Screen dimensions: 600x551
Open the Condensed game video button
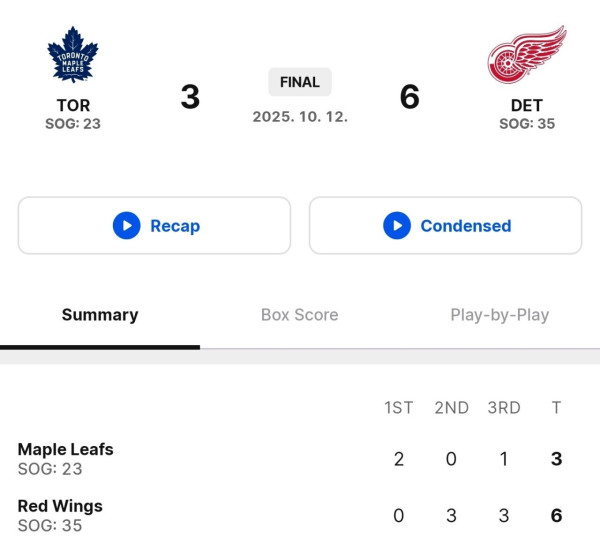[x=445, y=225]
